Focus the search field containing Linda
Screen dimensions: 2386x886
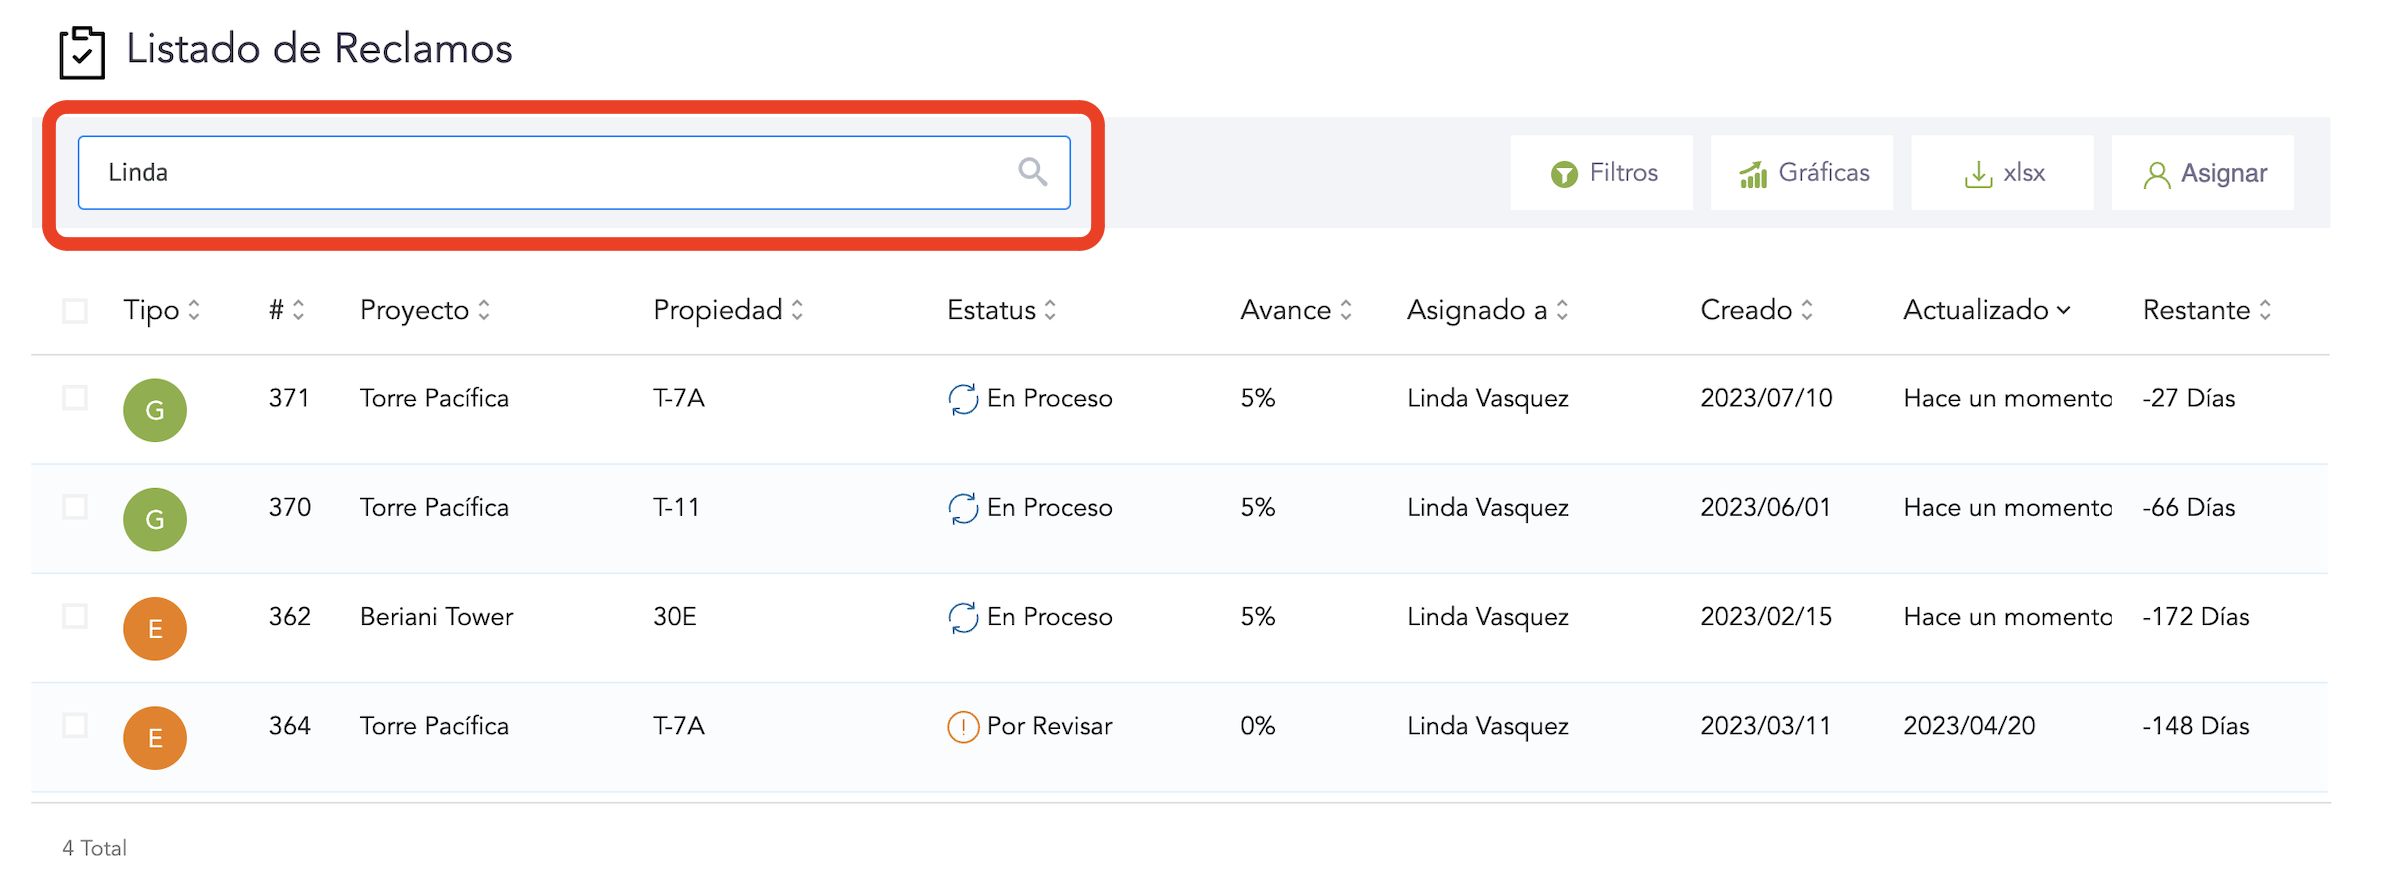click(x=550, y=173)
